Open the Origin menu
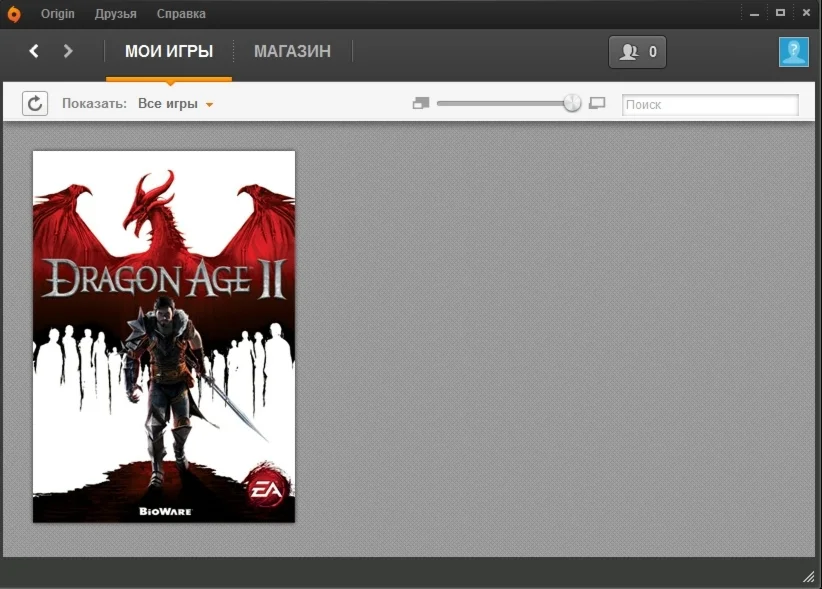 [x=57, y=13]
